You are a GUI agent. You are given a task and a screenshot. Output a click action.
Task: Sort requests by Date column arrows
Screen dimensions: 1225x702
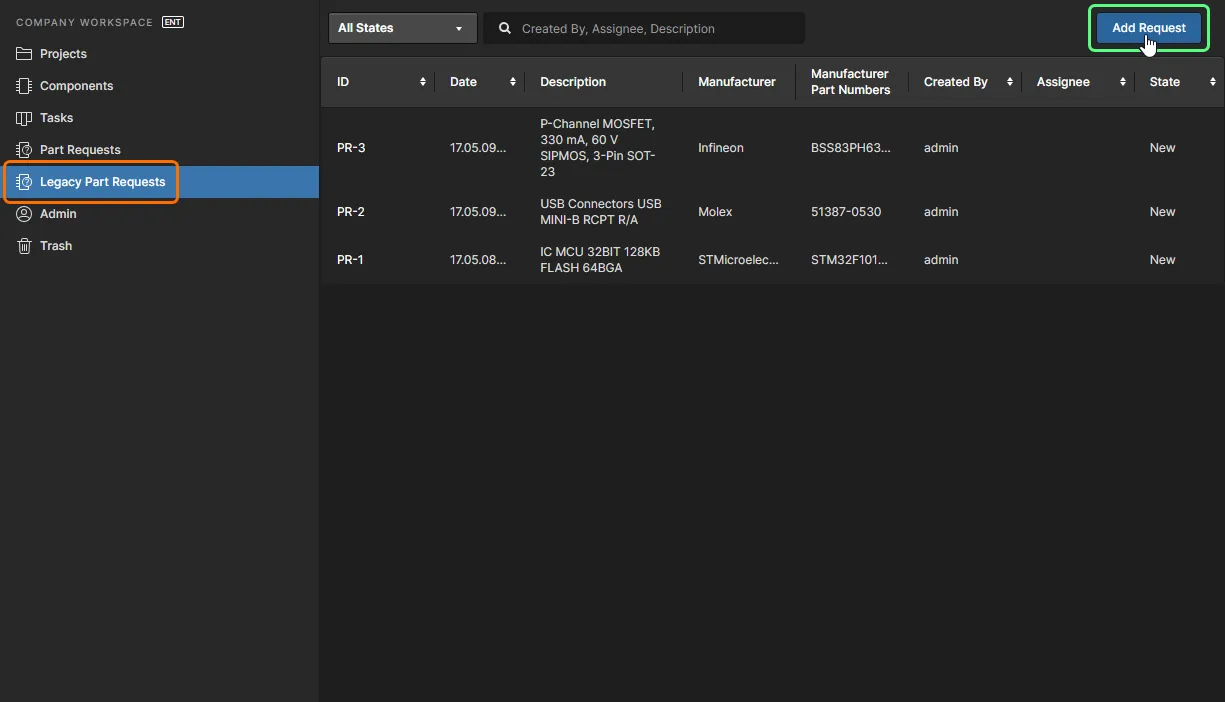513,82
